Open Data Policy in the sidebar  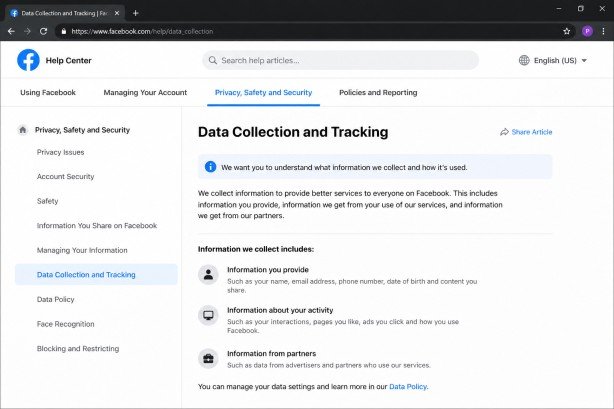(x=56, y=299)
